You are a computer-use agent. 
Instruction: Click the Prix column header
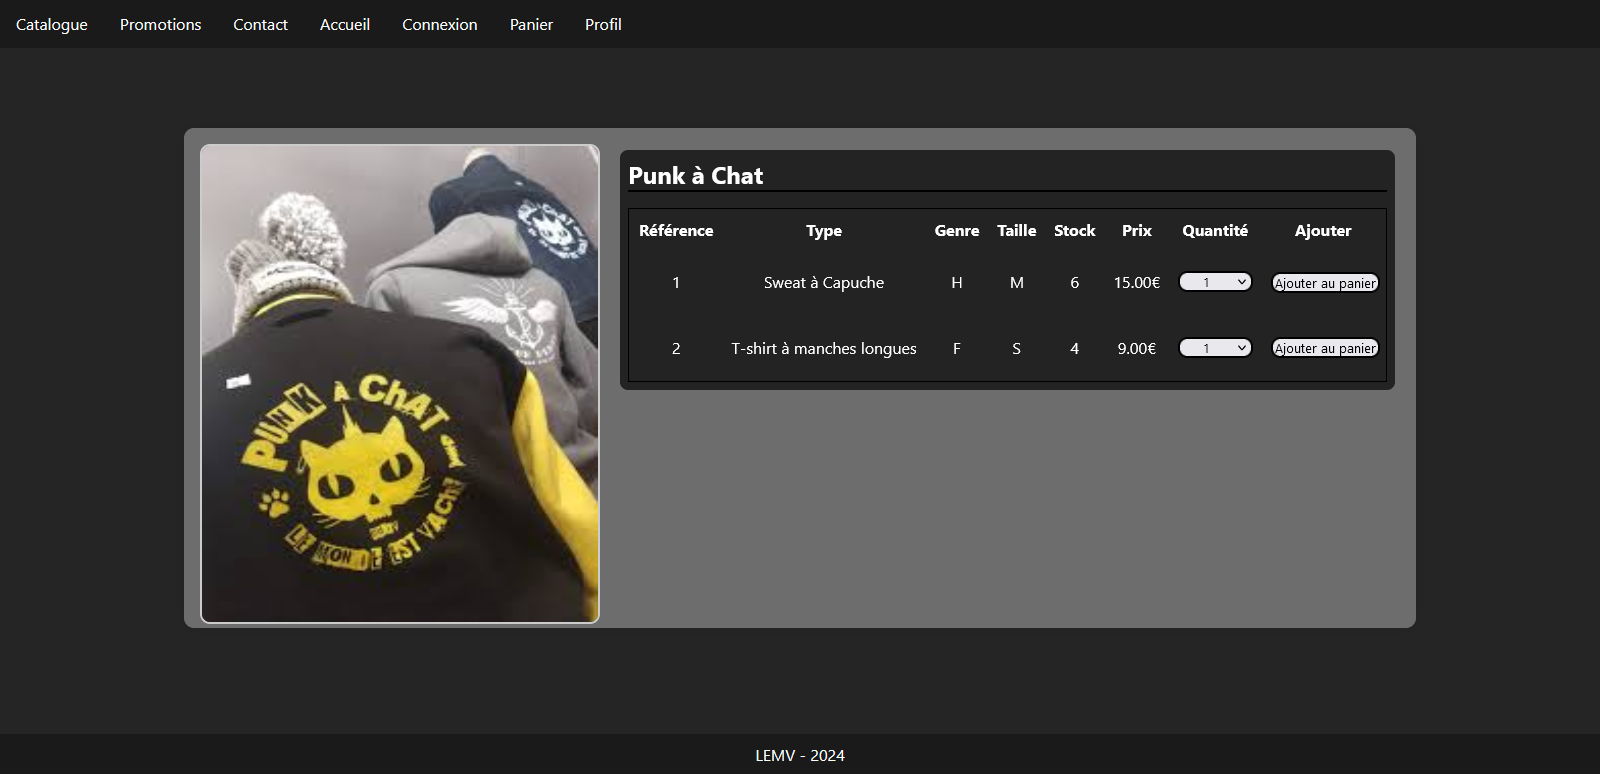[x=1136, y=231]
